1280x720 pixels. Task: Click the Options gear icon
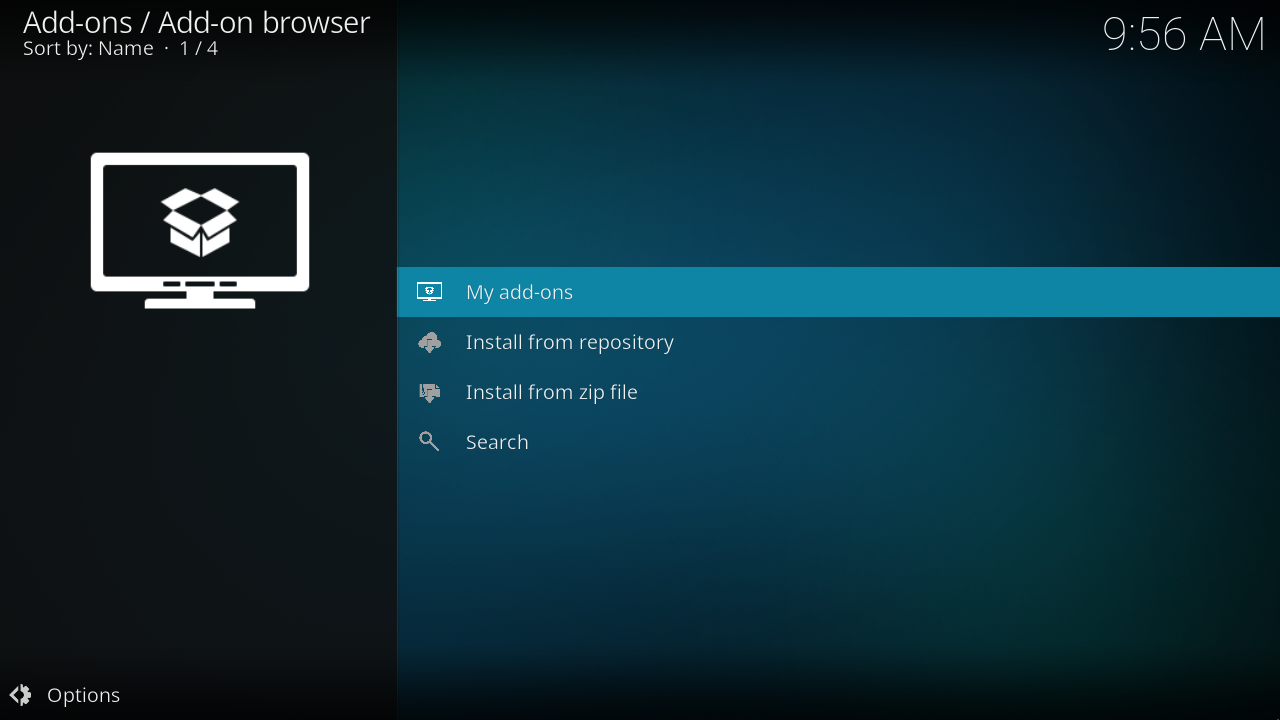coord(20,695)
